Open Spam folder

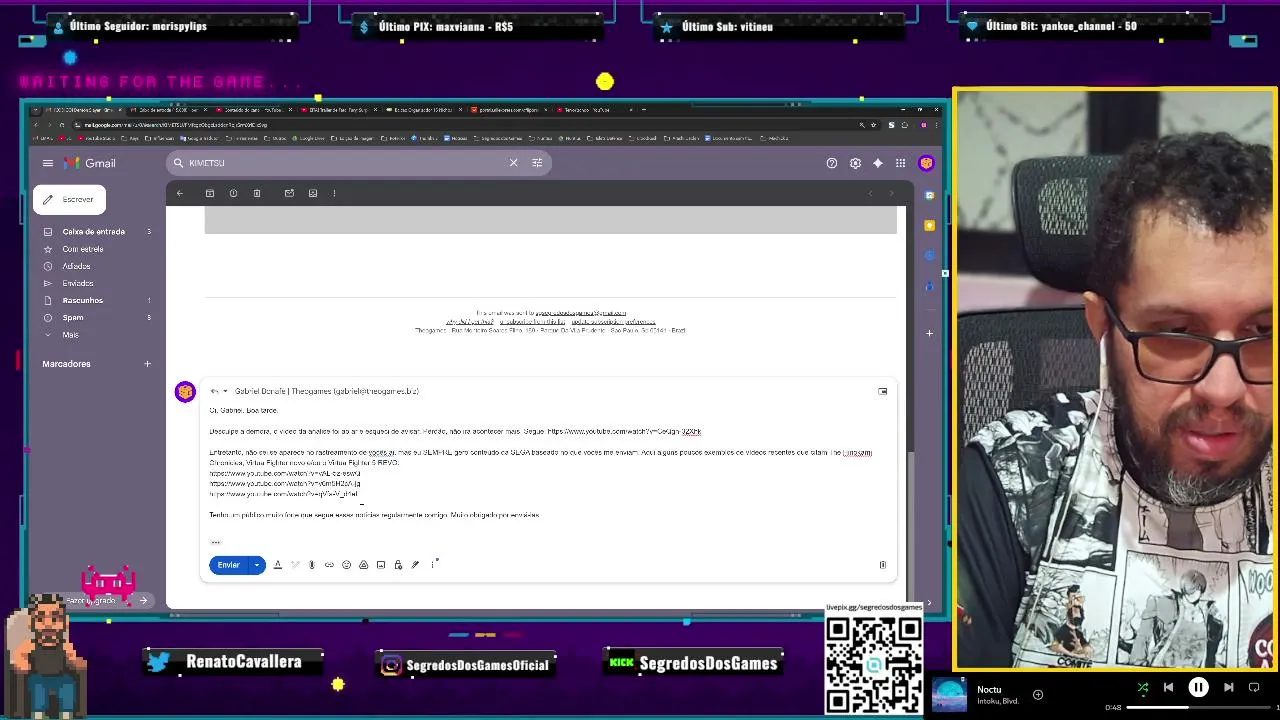[x=73, y=317]
